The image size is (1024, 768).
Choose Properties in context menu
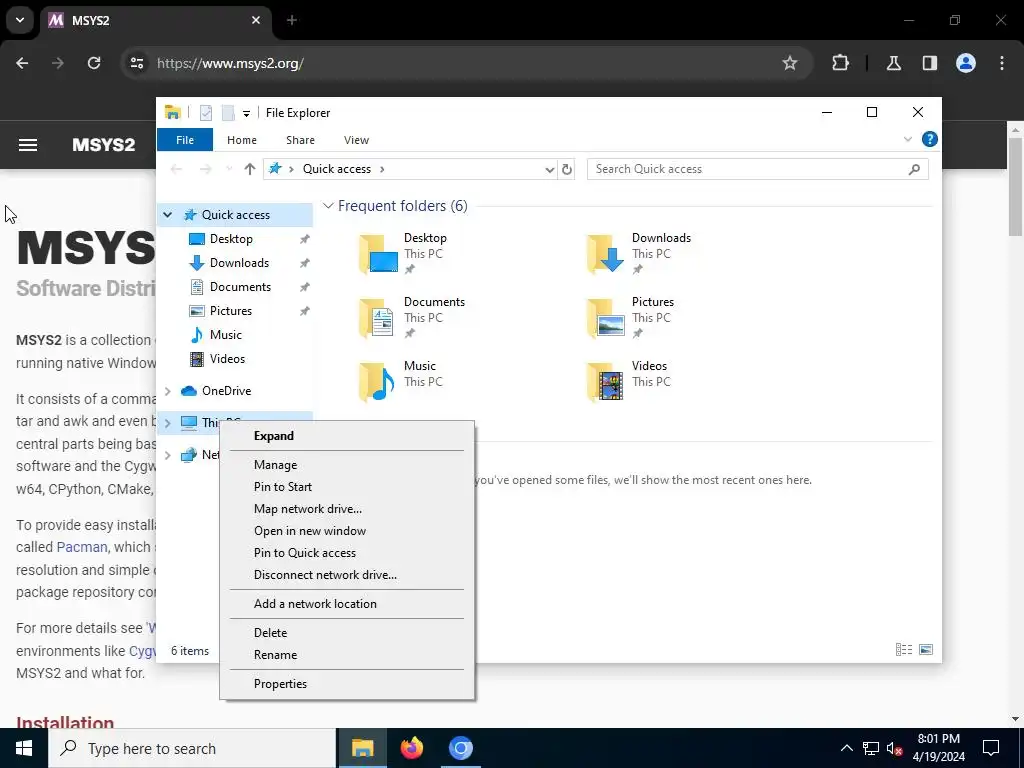[347, 684]
